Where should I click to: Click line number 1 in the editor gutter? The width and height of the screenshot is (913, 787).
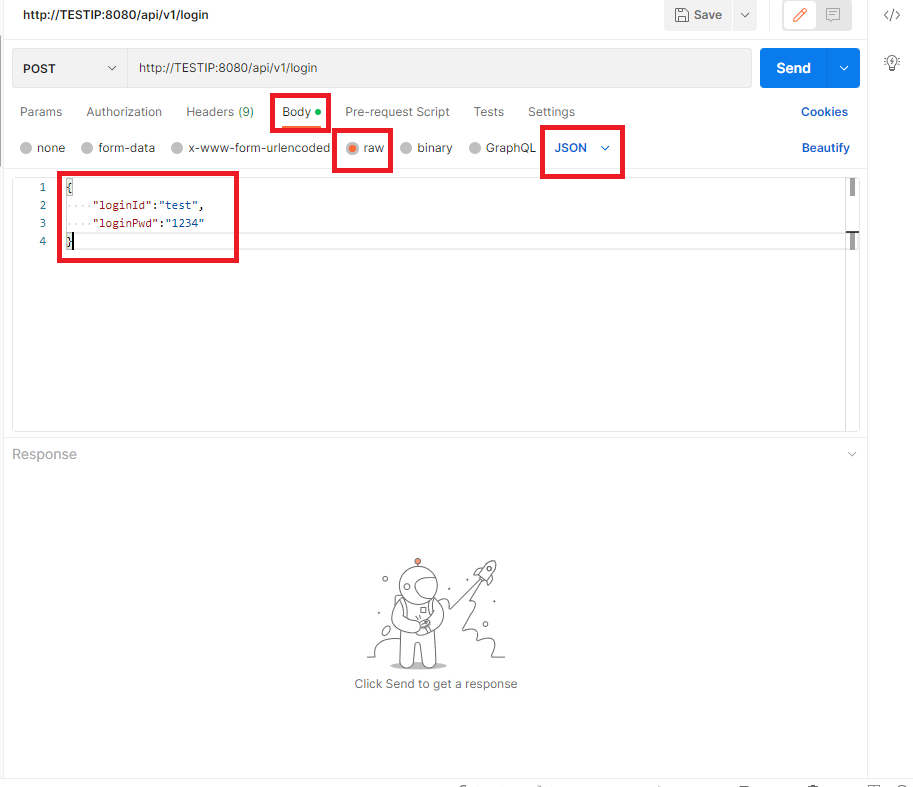tap(43, 187)
